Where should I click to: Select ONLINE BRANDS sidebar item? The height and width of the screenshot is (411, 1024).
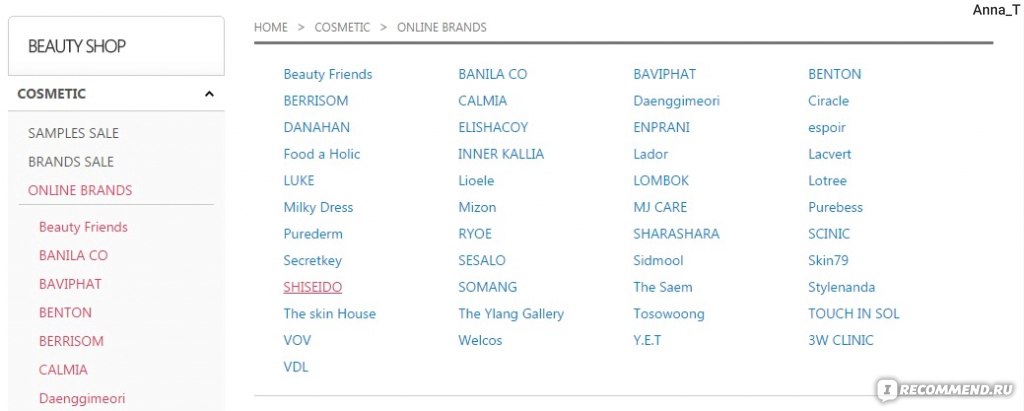(80, 191)
